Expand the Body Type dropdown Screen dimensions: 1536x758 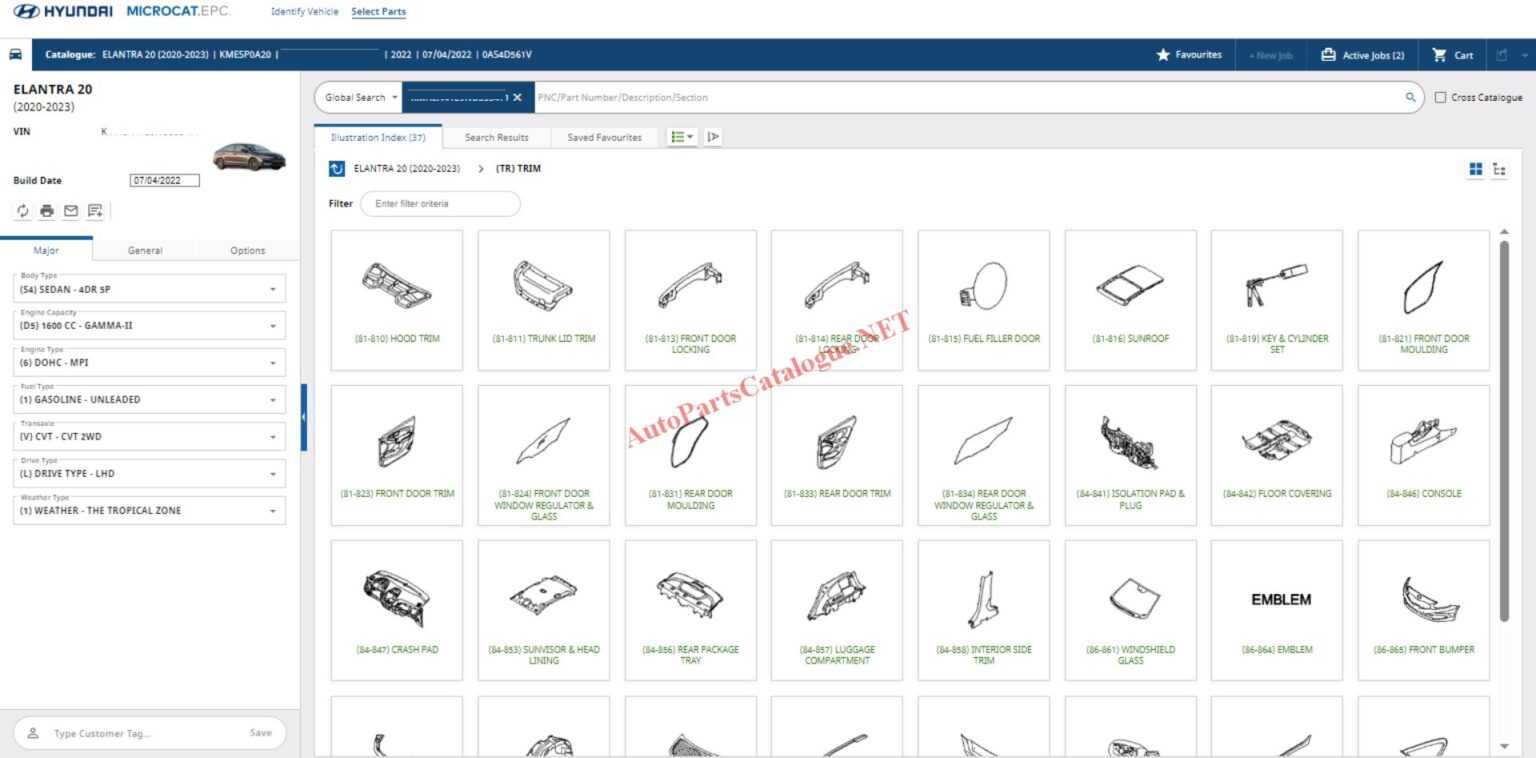(x=272, y=290)
